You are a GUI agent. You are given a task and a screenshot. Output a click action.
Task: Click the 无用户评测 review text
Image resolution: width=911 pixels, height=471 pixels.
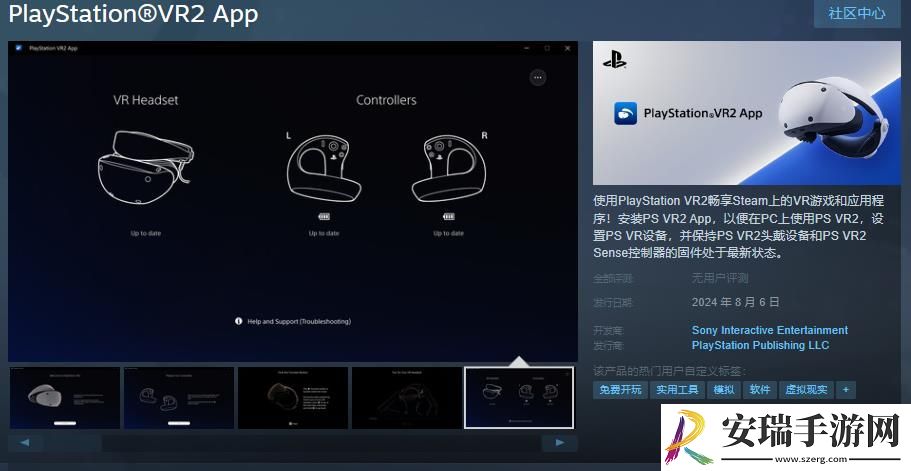tap(720, 278)
